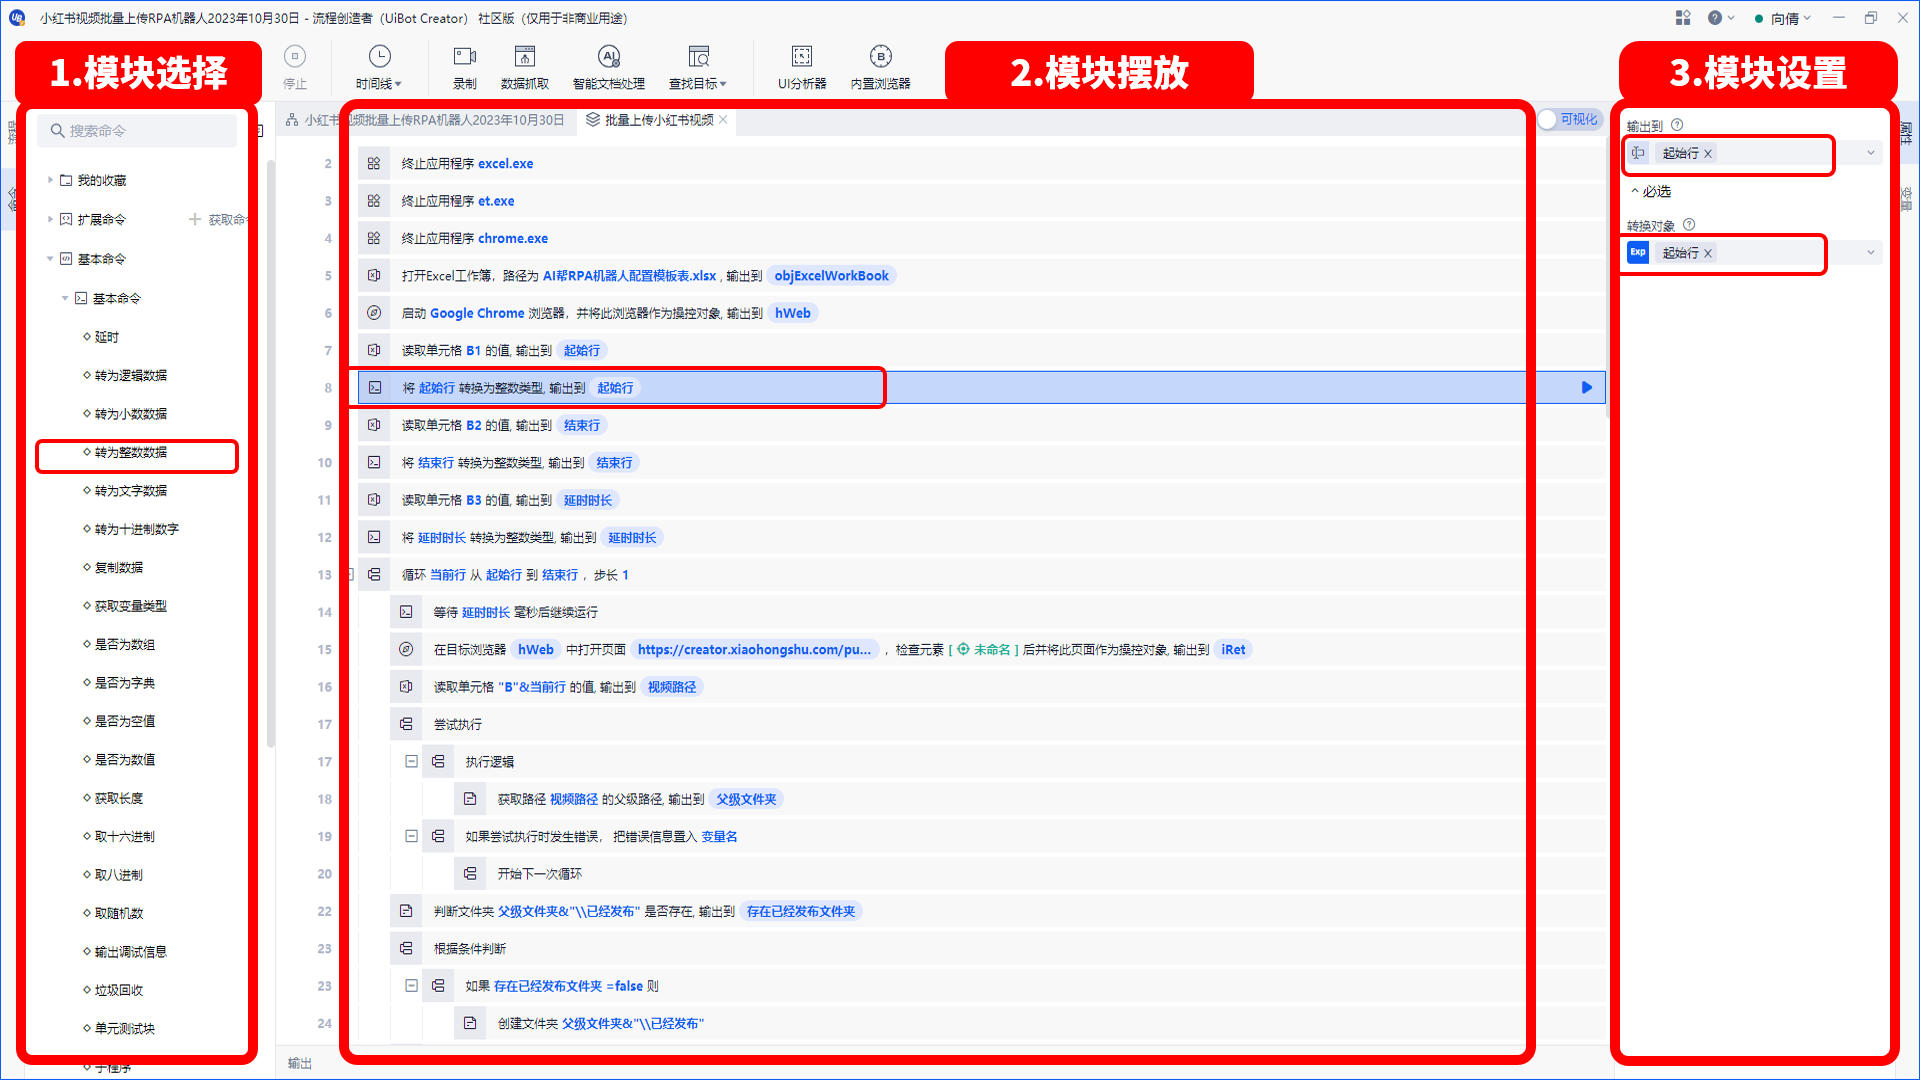Click the icon of the 终止应用程序 et.exe row
Viewport: 1920px width, 1080px height.
(374, 201)
